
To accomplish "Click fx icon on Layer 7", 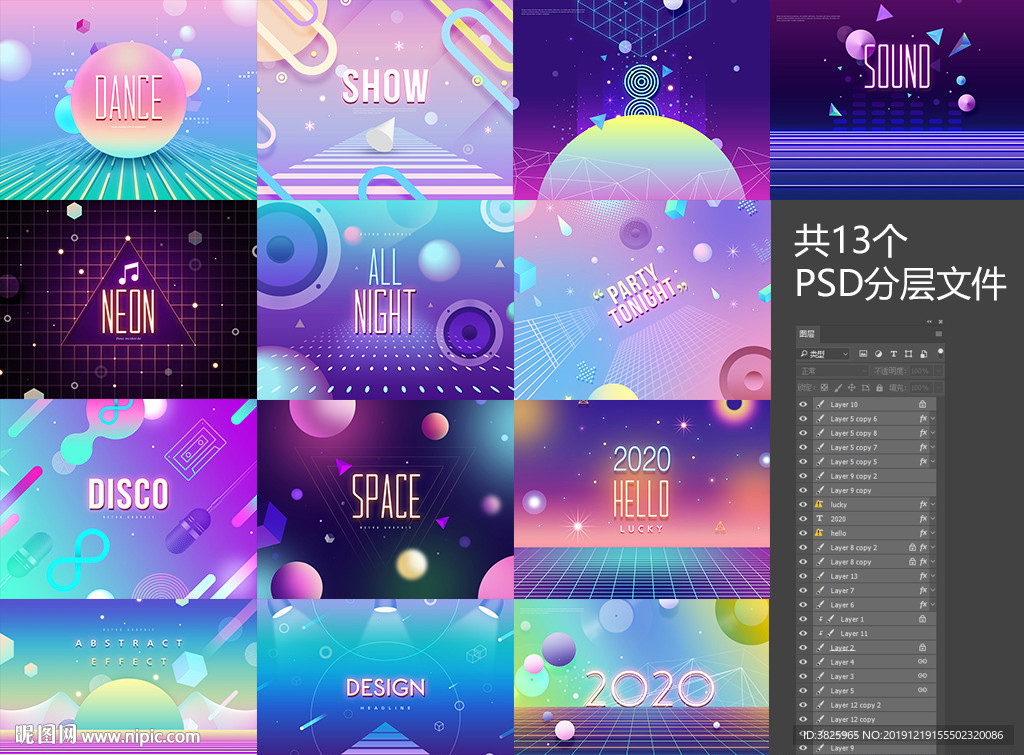I will coord(923,590).
